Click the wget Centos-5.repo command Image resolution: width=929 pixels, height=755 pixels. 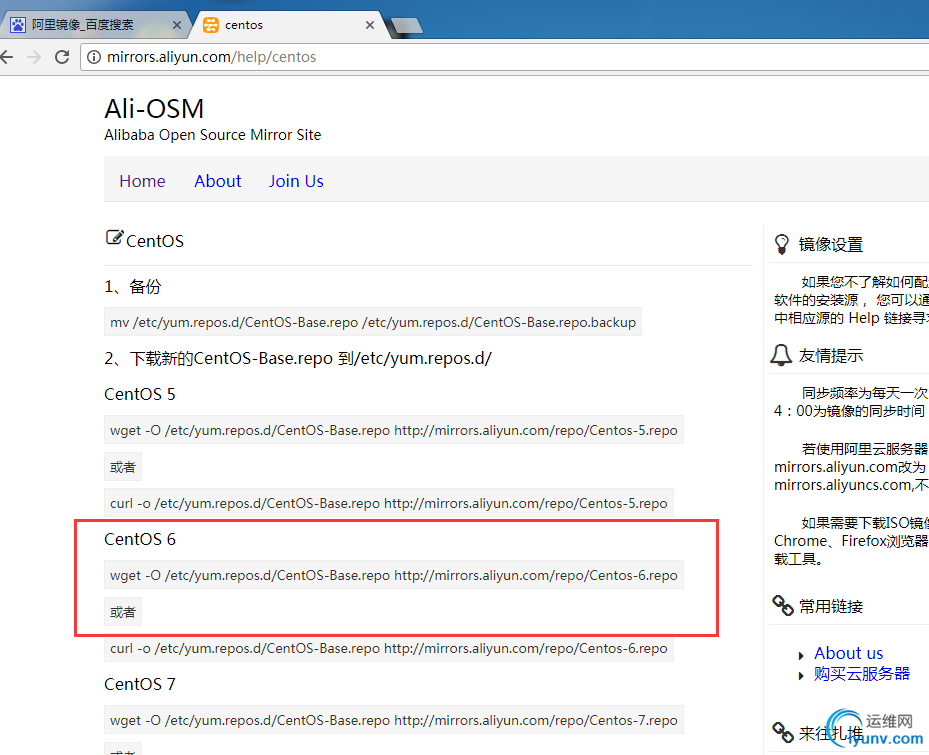tap(394, 430)
